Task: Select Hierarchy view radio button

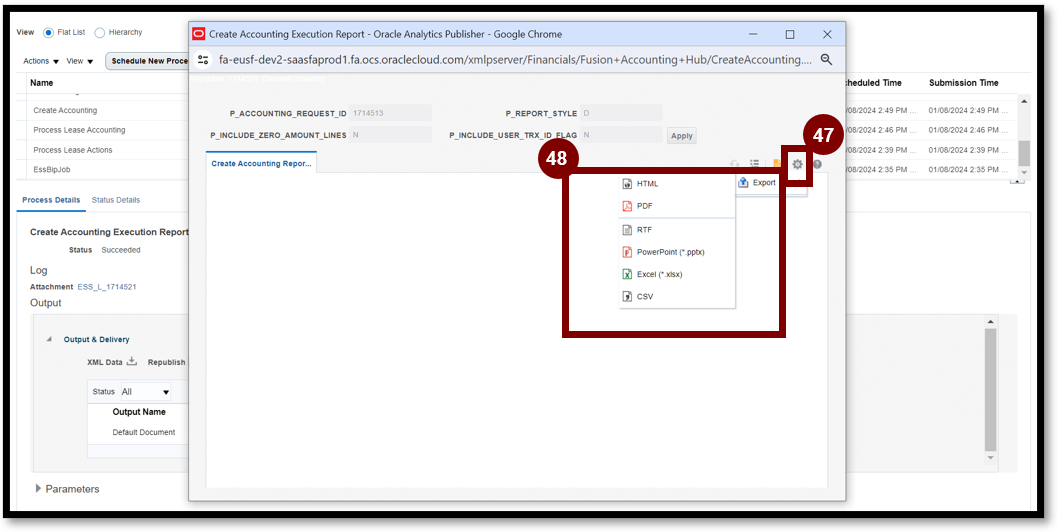Action: 99,32
